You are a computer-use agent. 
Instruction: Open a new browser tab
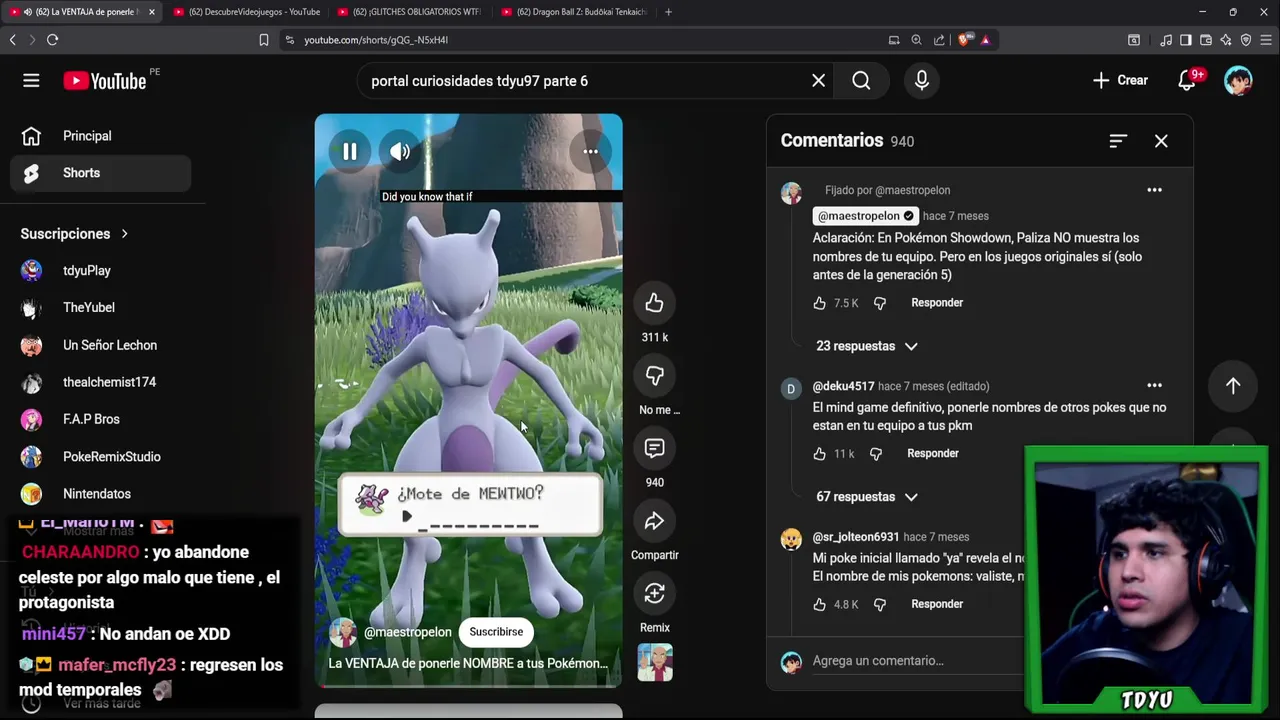click(x=668, y=12)
